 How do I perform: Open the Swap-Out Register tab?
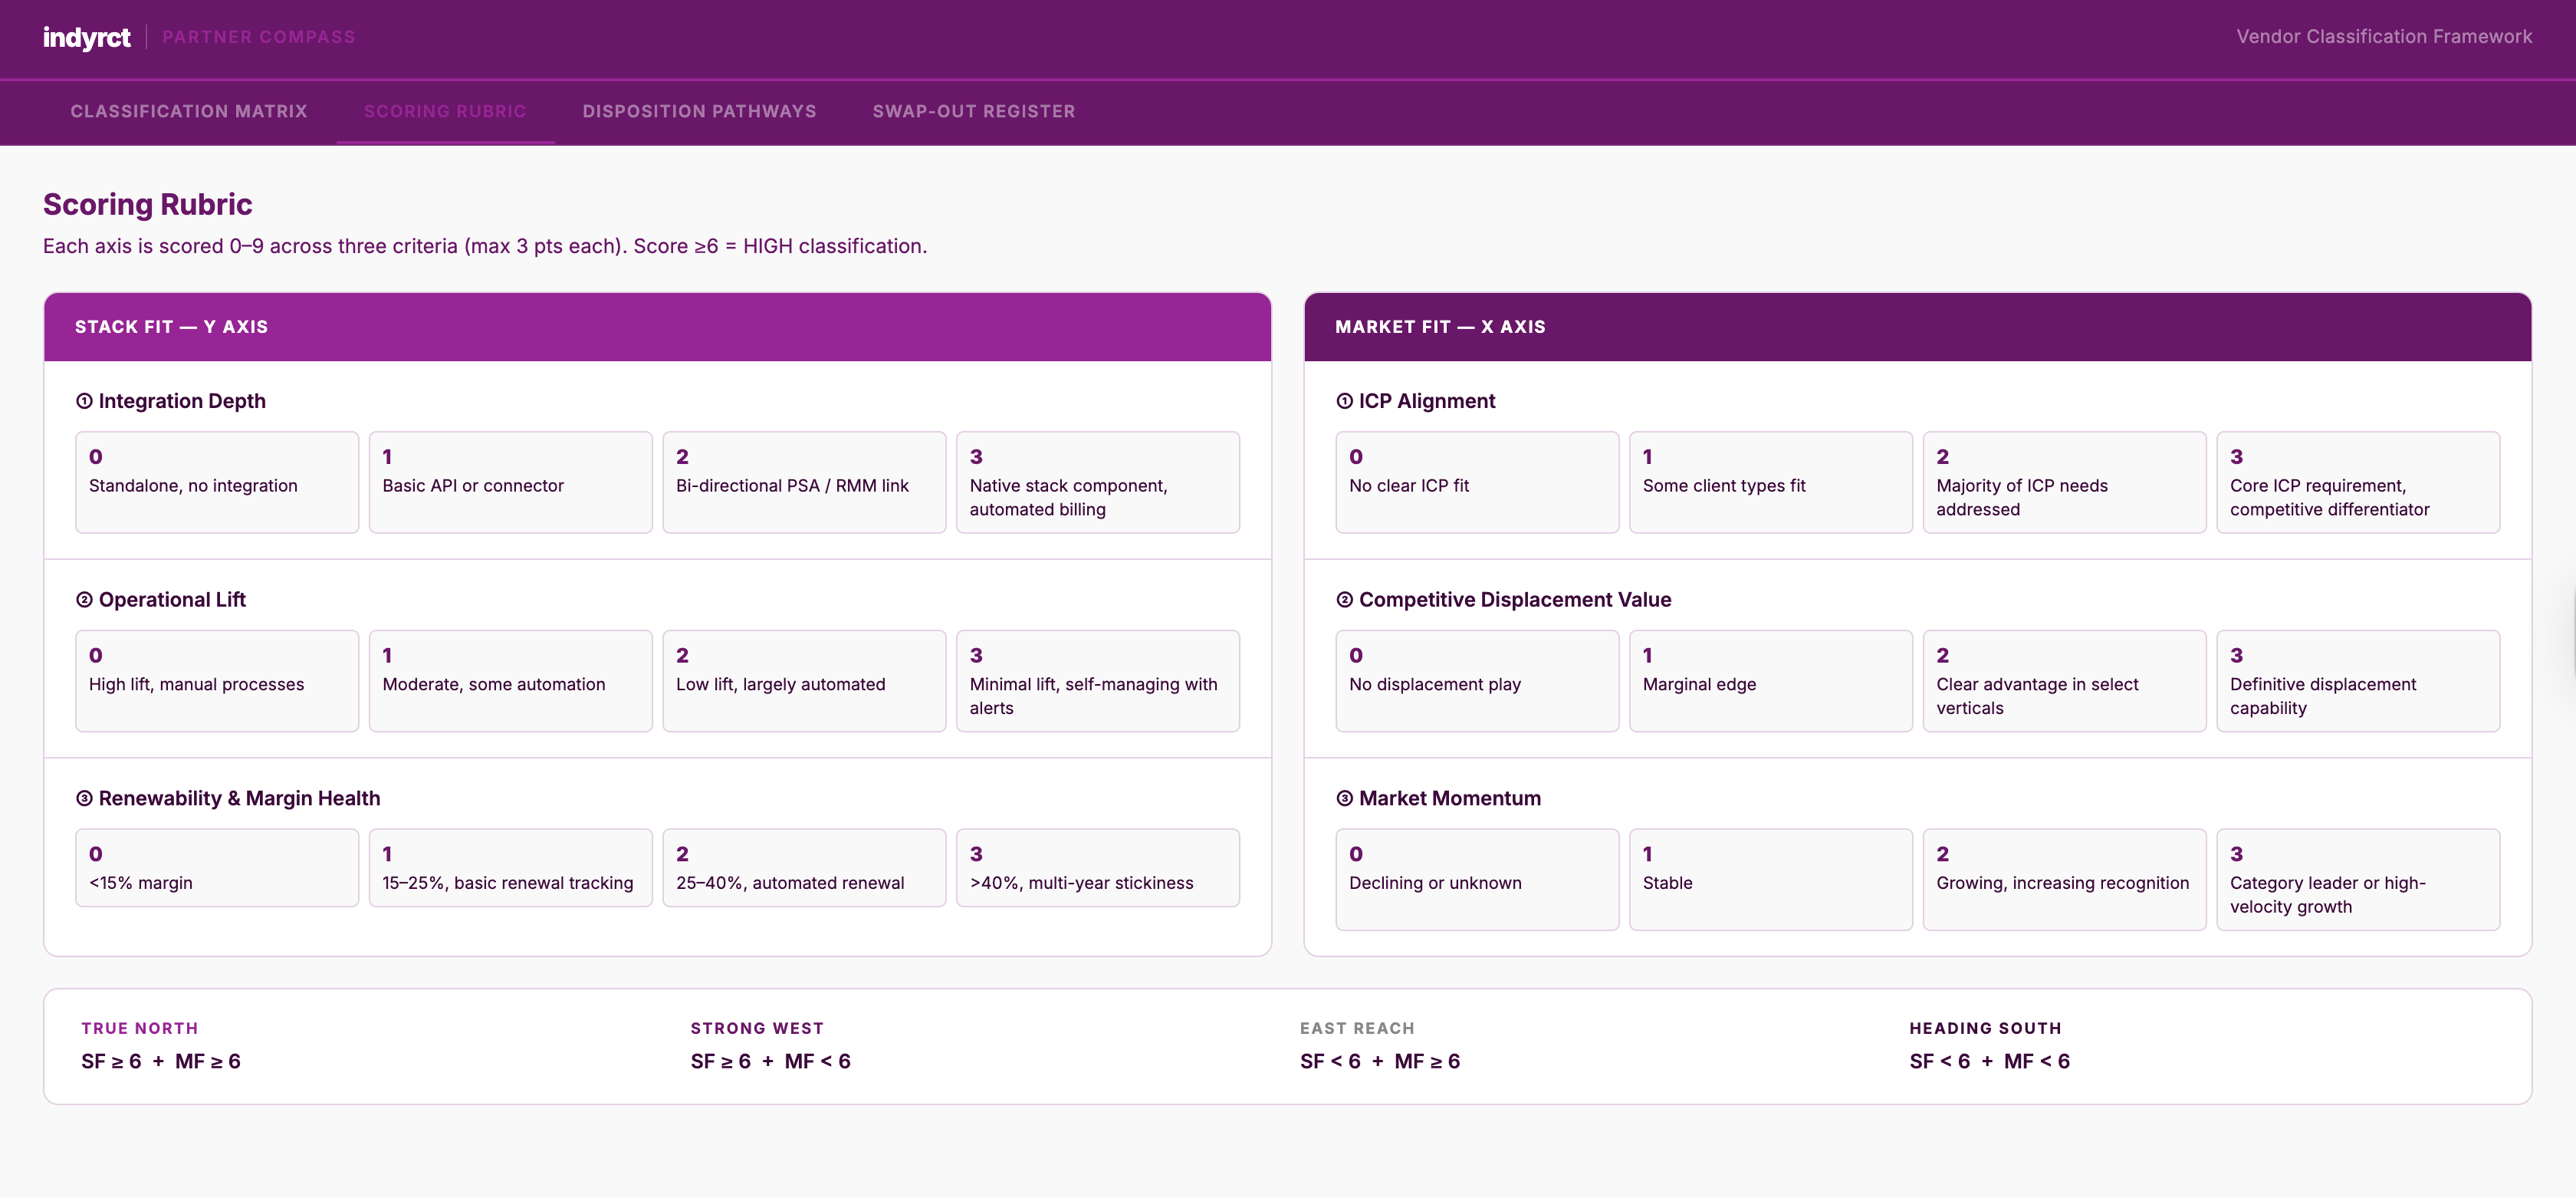[x=973, y=111]
